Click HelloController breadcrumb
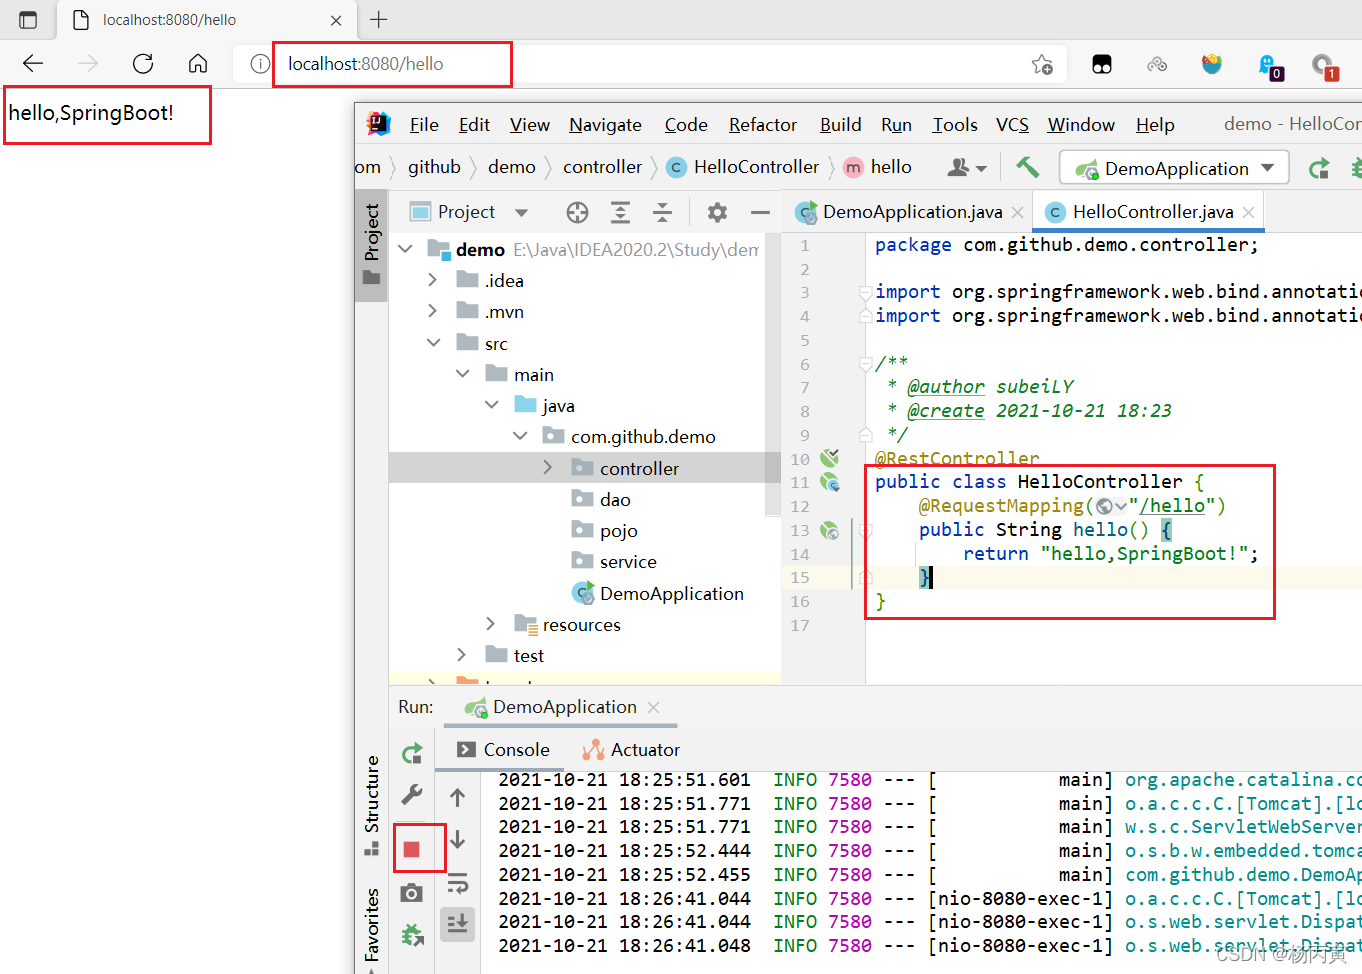The image size is (1362, 974). [x=743, y=167]
